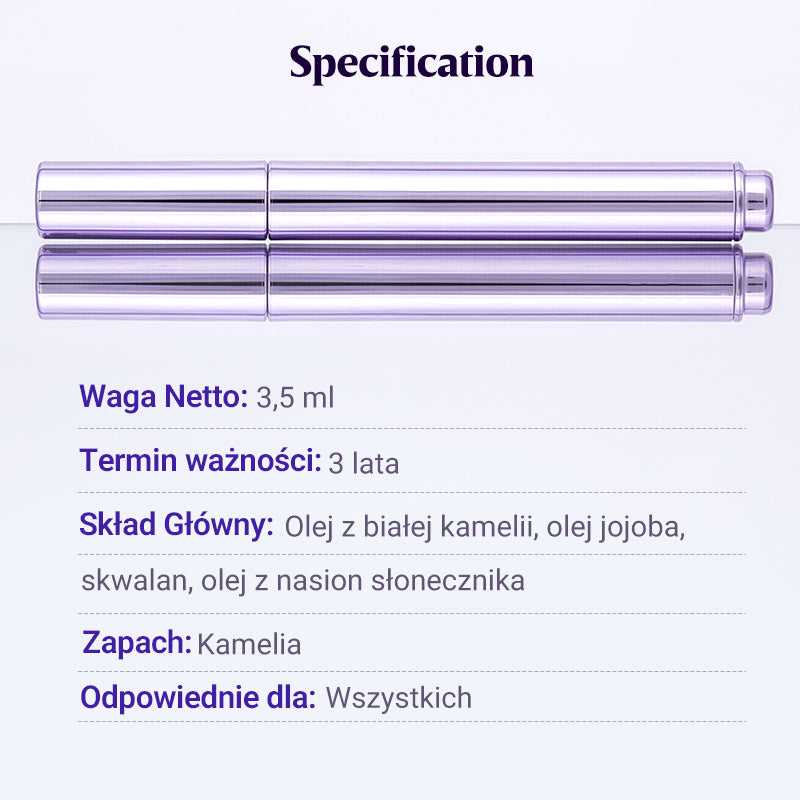This screenshot has width=800, height=800.
Task: Click the "Zapach:" label
Action: 137,643
